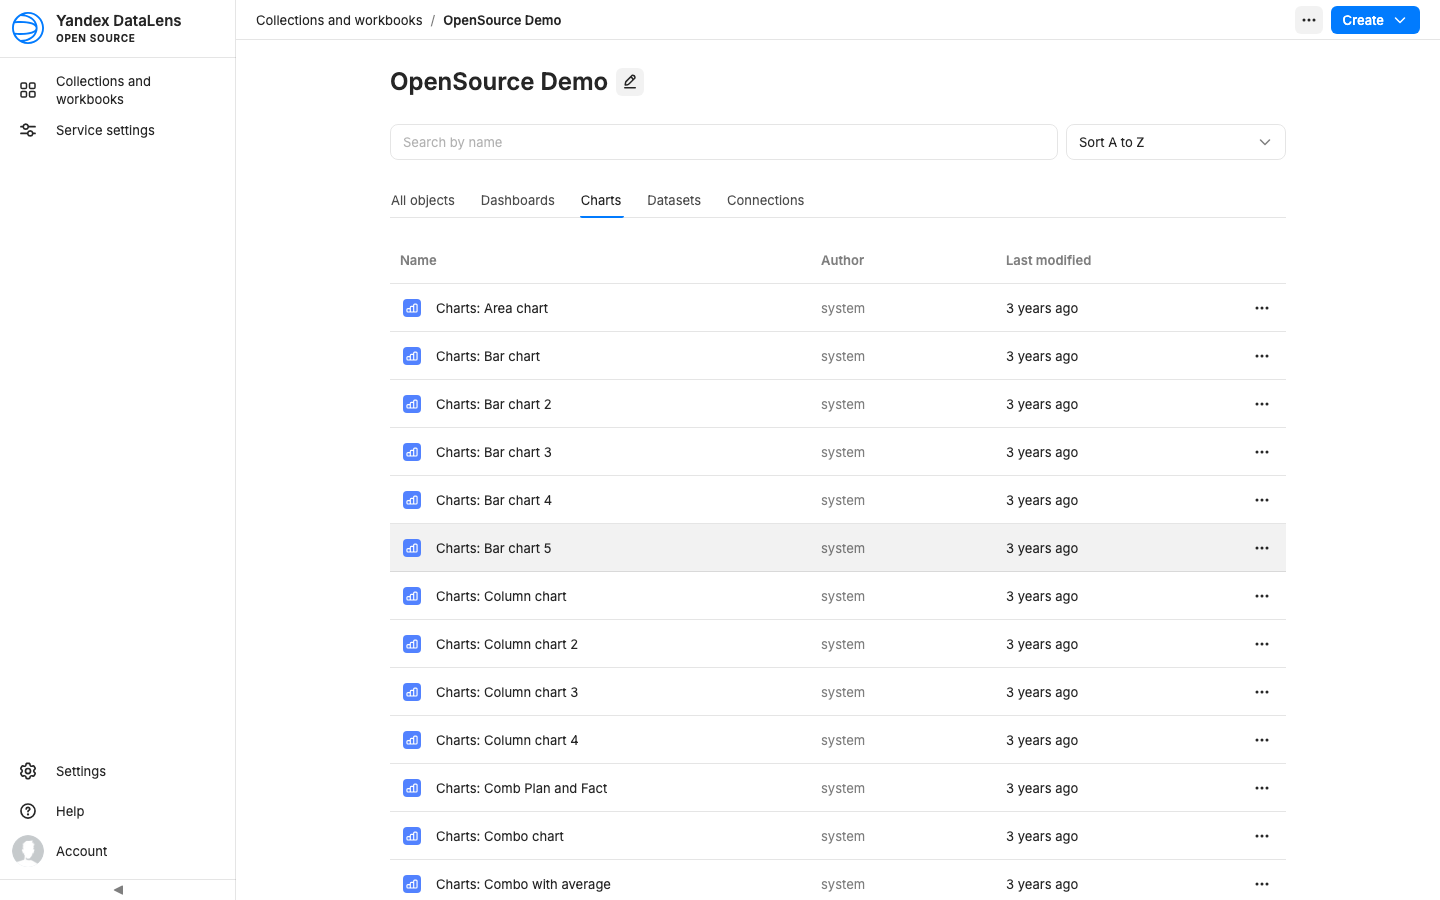Open the Sort A to Z dropdown
Screen dimensions: 1440x900
pos(1176,142)
